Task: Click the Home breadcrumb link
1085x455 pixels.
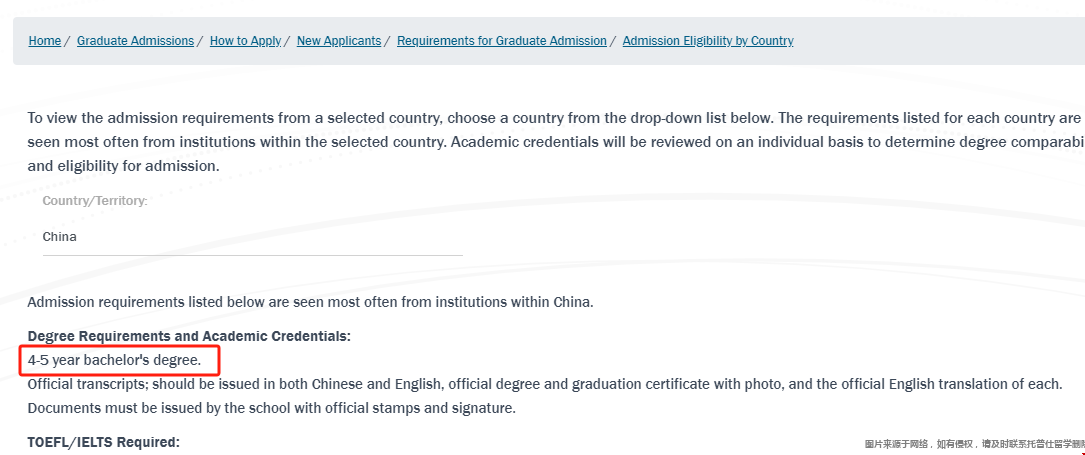Action: (x=45, y=41)
